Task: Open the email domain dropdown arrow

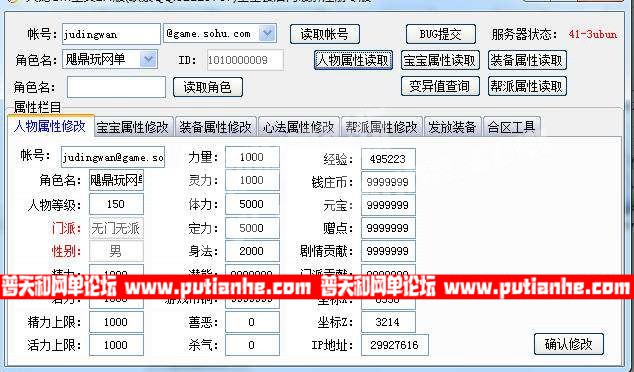Action: pyautogui.click(x=267, y=34)
